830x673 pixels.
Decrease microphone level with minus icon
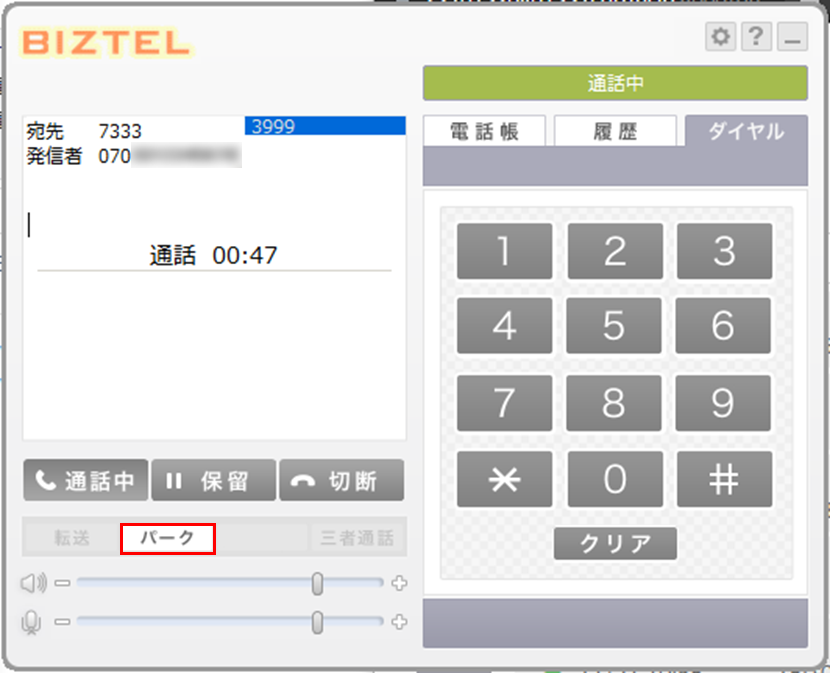(x=62, y=622)
